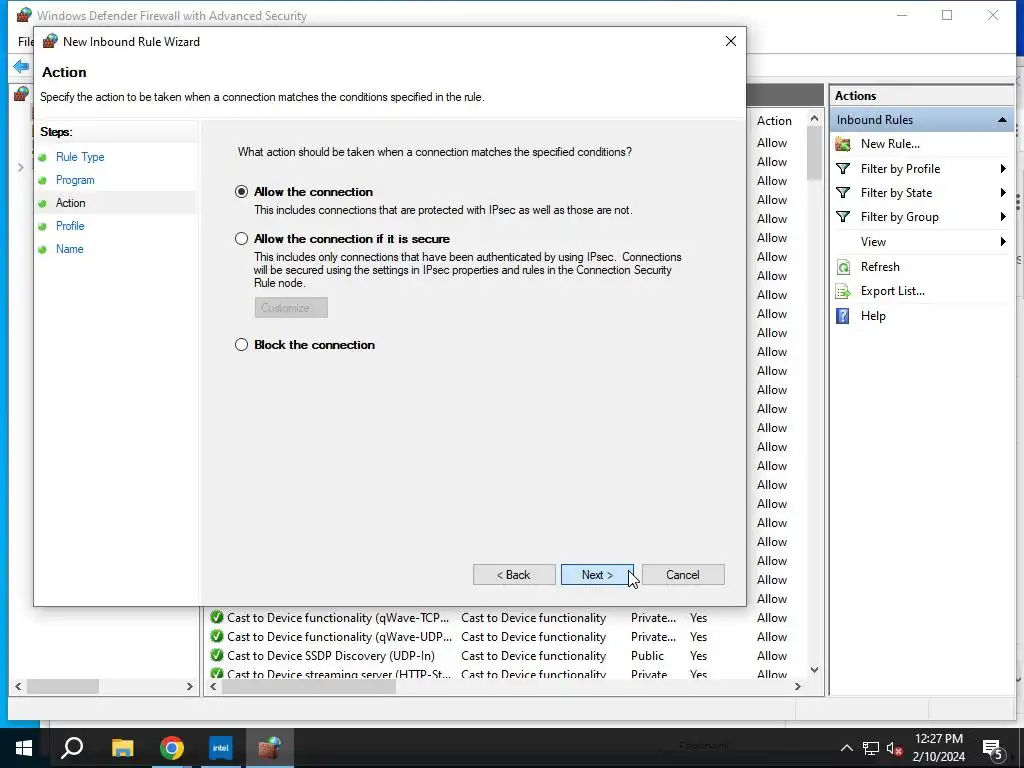Click the Filter by Profile funnel icon
This screenshot has width=1024, height=768.
pos(843,168)
